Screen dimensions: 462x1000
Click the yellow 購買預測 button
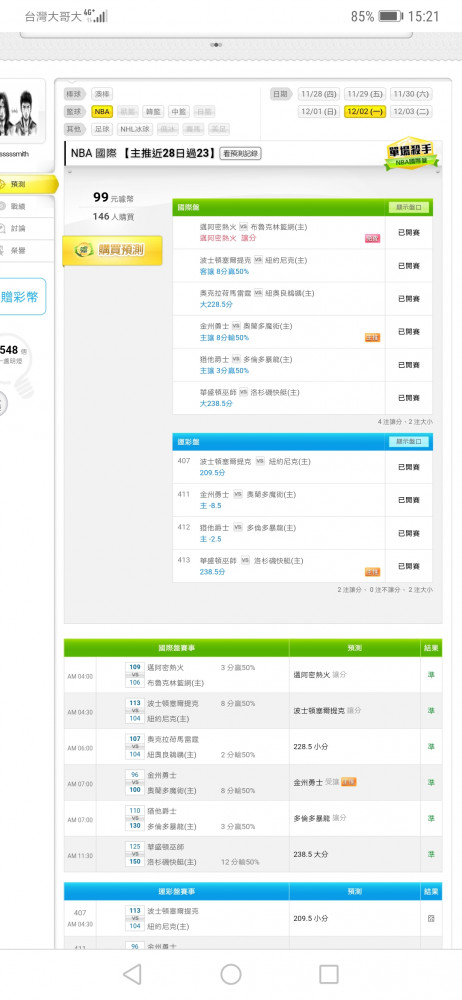(112, 250)
